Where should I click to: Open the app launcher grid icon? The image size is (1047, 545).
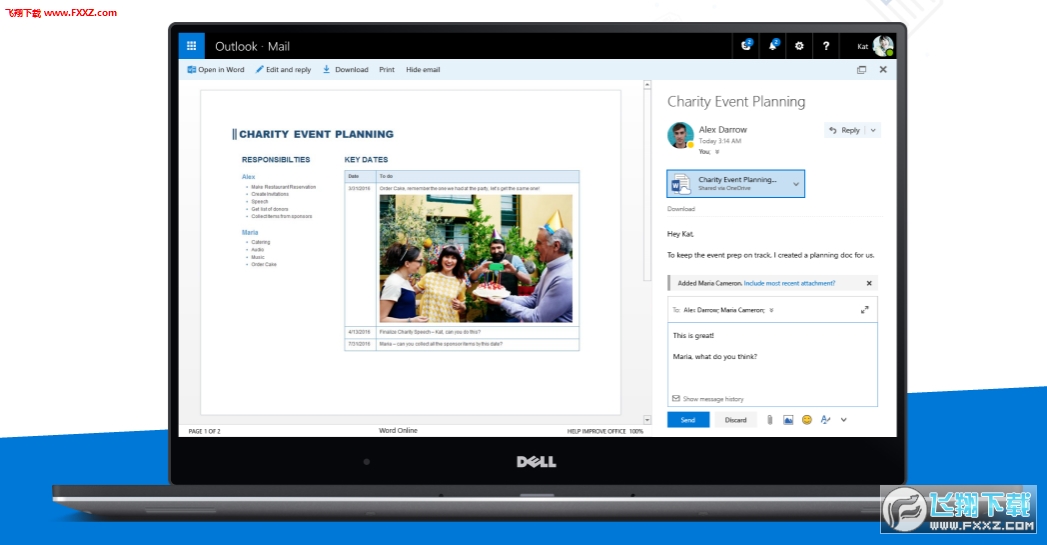click(191, 46)
